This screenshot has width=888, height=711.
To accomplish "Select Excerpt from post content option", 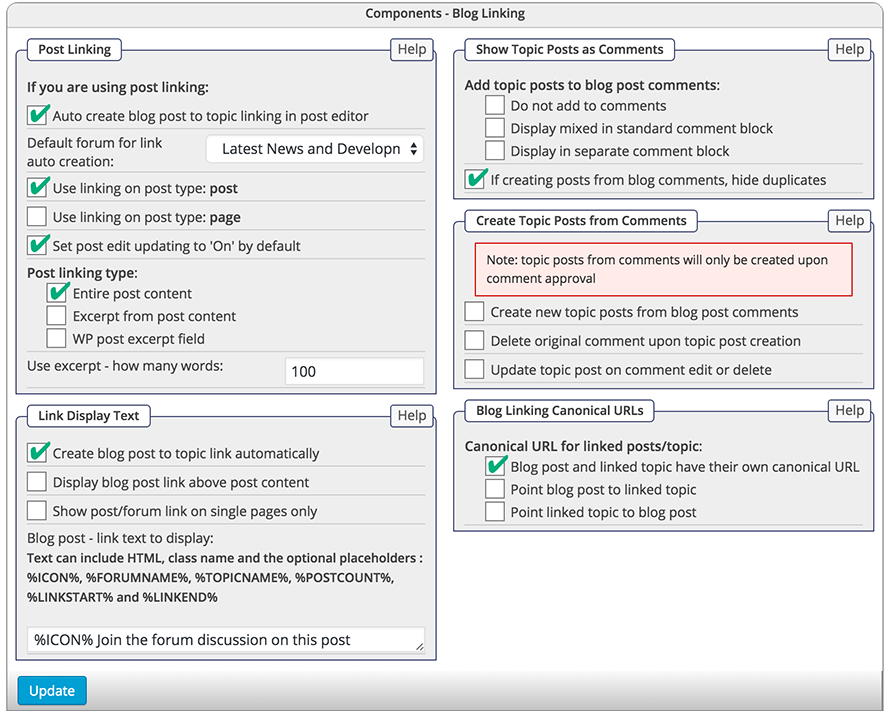I will click(x=57, y=315).
